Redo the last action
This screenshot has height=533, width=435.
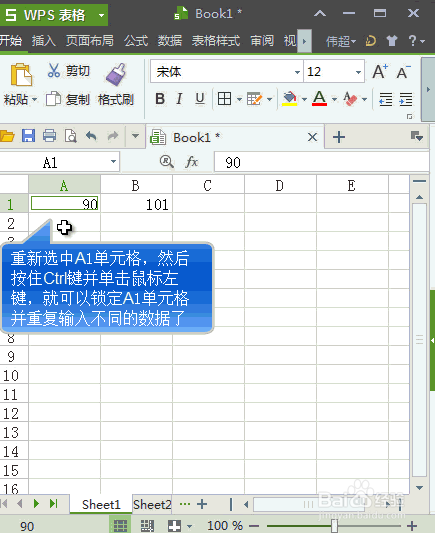[x=113, y=136]
